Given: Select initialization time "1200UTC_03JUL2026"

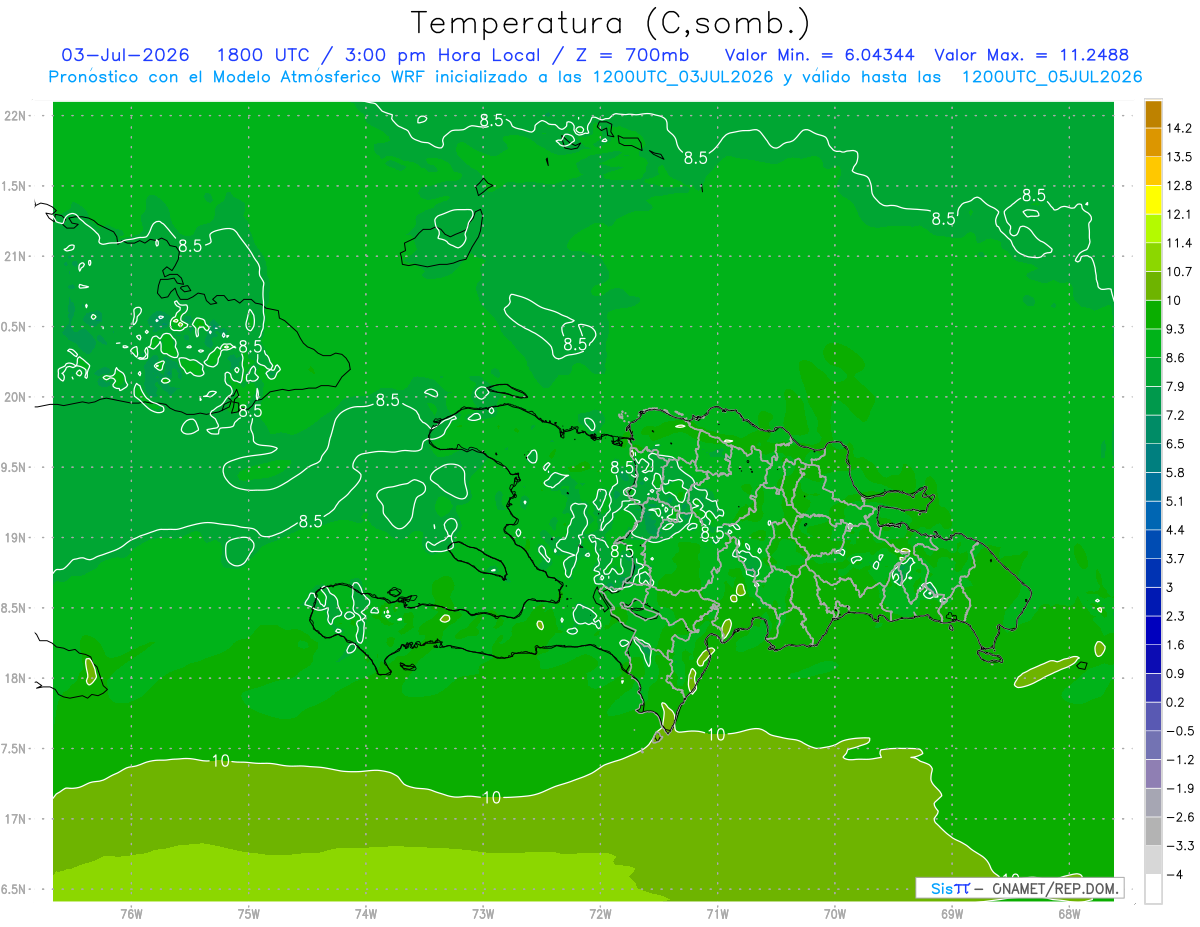Looking at the screenshot, I should (682, 77).
